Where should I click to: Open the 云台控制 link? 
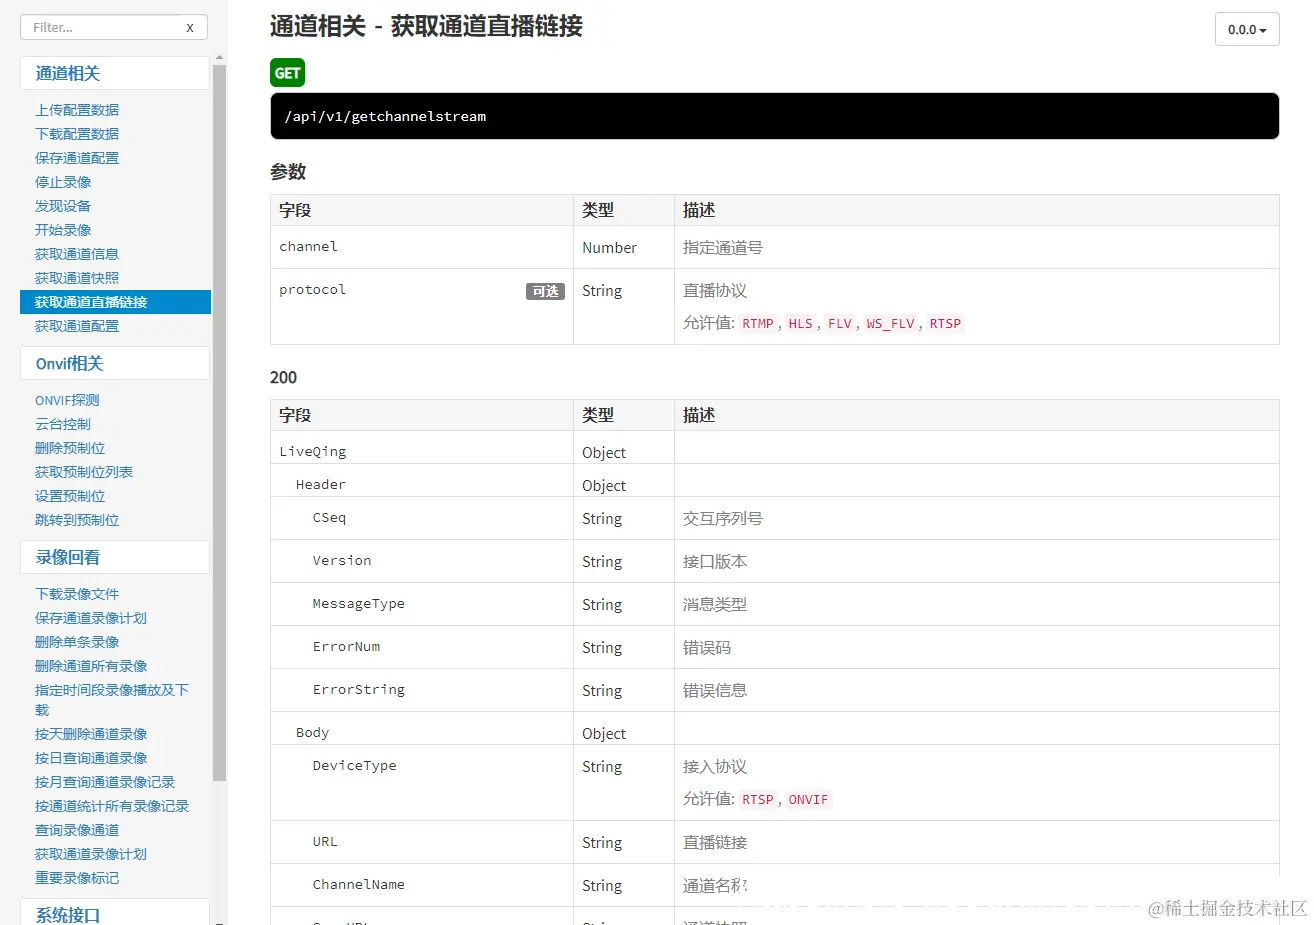pyautogui.click(x=63, y=424)
